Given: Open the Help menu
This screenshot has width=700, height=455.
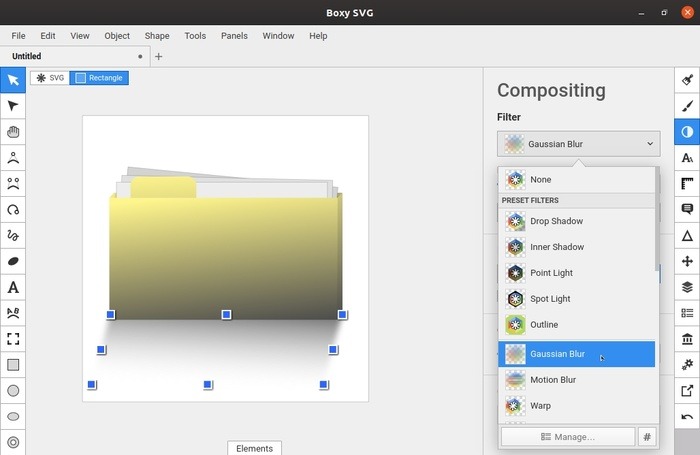Looking at the screenshot, I should (318, 36).
